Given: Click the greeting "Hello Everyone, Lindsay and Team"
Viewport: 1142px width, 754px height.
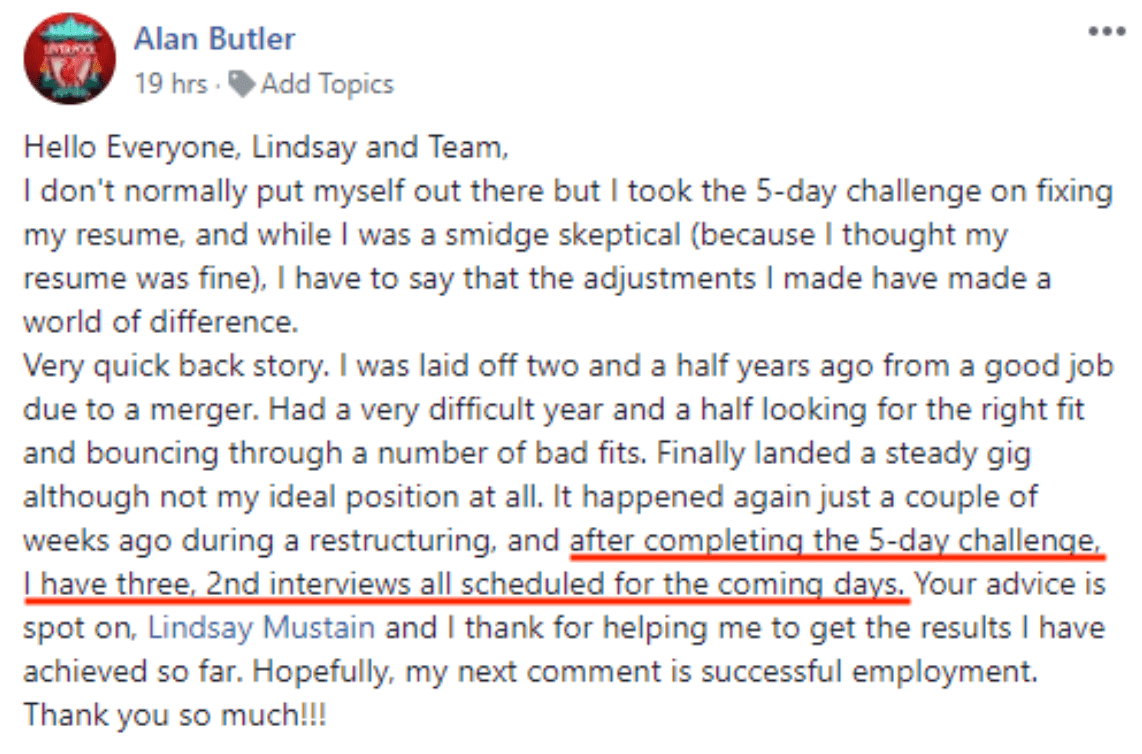Looking at the screenshot, I should point(266,148).
